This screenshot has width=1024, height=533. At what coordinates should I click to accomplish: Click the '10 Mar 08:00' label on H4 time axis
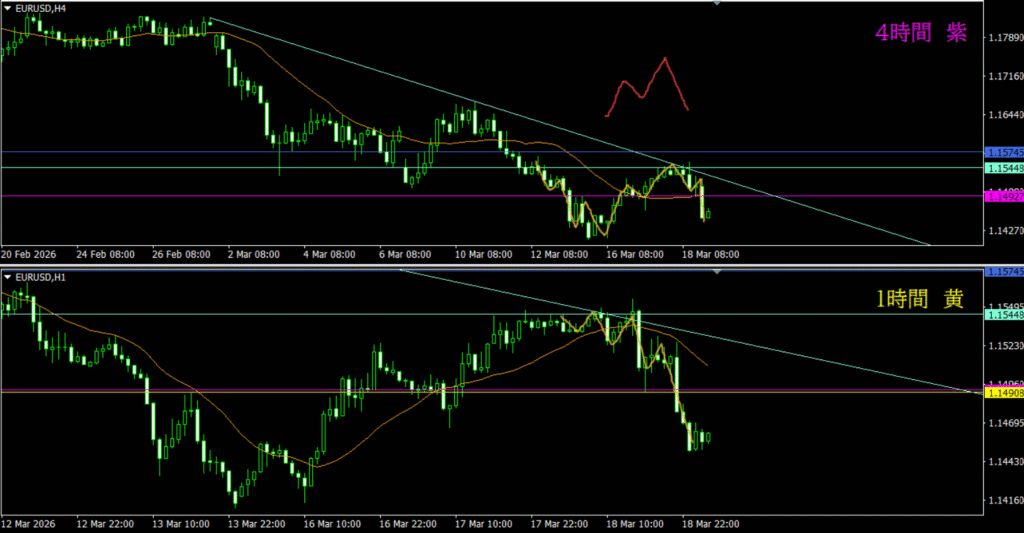(484, 254)
